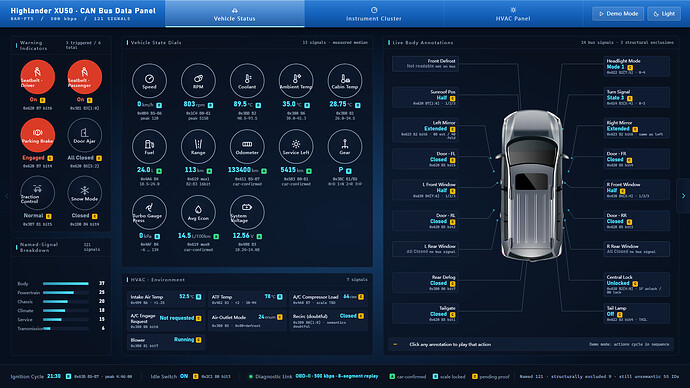The image size is (690, 388).
Task: Open the HVAC Panel tab
Action: click(513, 14)
